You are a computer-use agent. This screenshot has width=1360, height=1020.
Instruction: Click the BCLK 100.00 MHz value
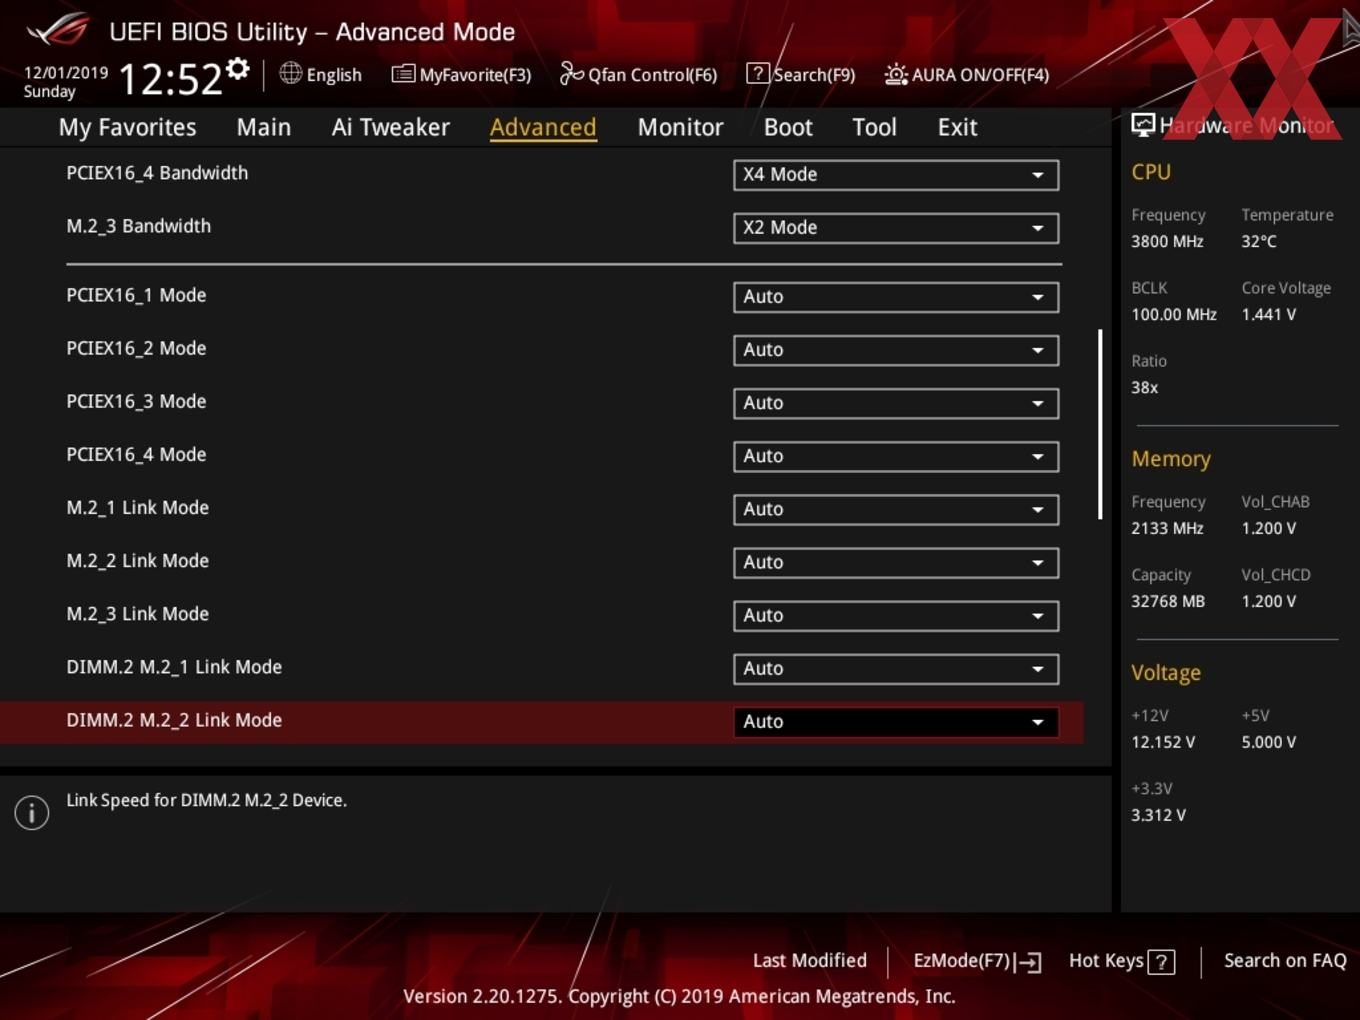click(1174, 314)
